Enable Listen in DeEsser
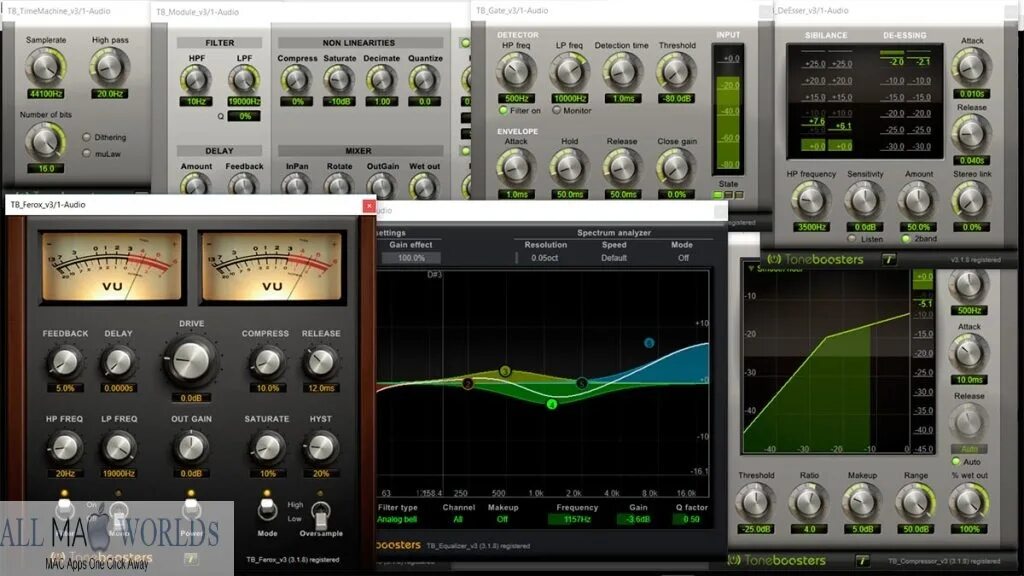The width and height of the screenshot is (1024, 576). [x=852, y=239]
